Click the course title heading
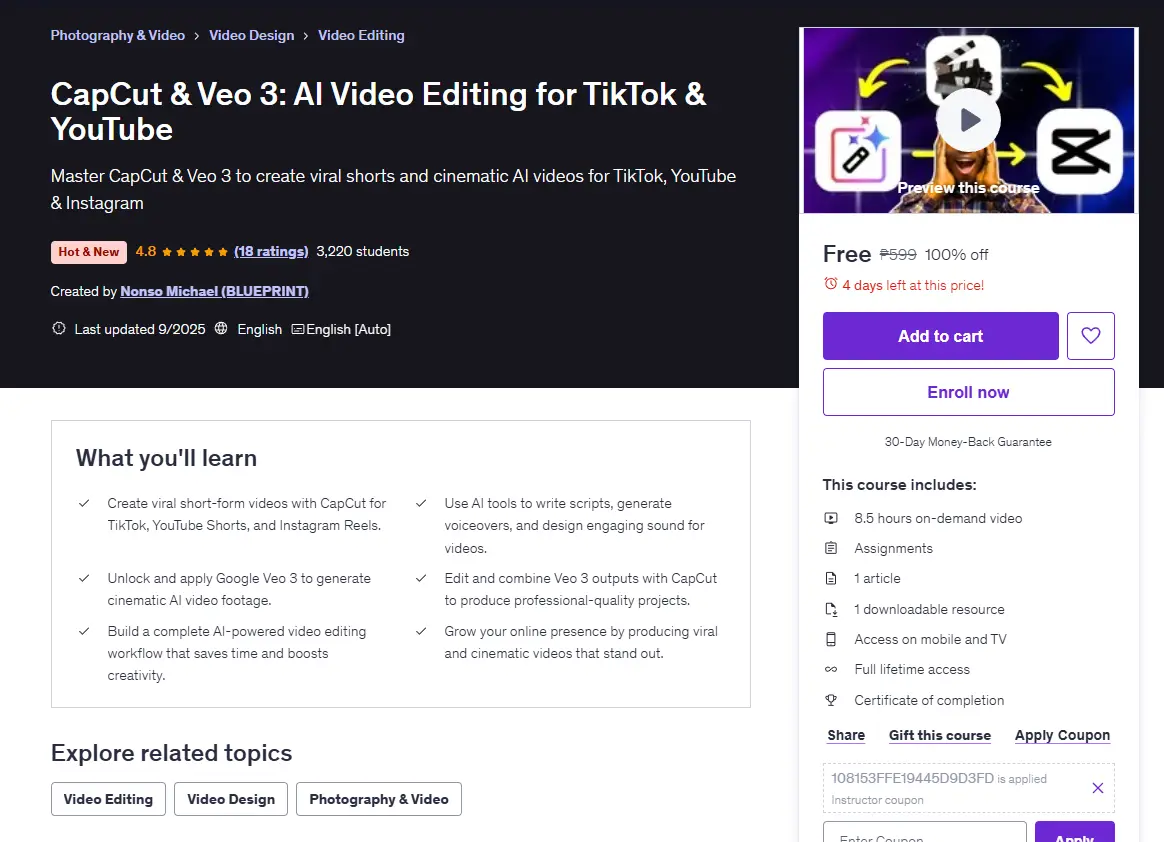The width and height of the screenshot is (1164, 842). [x=378, y=111]
